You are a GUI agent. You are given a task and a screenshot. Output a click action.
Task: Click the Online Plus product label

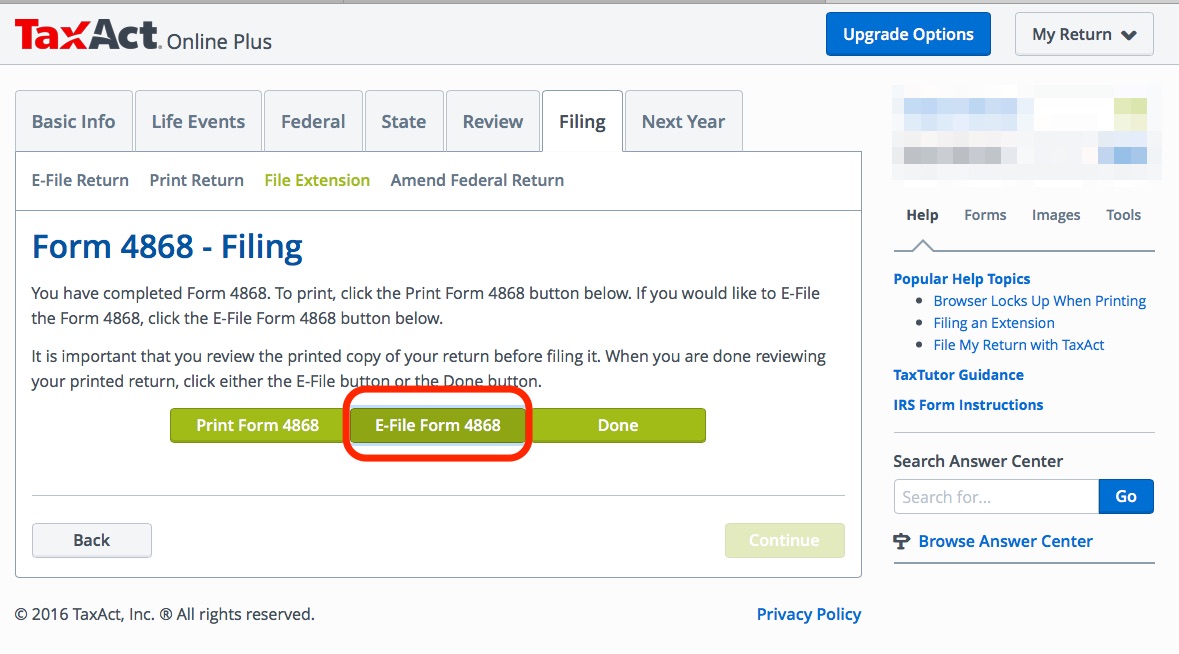pyautogui.click(x=219, y=41)
